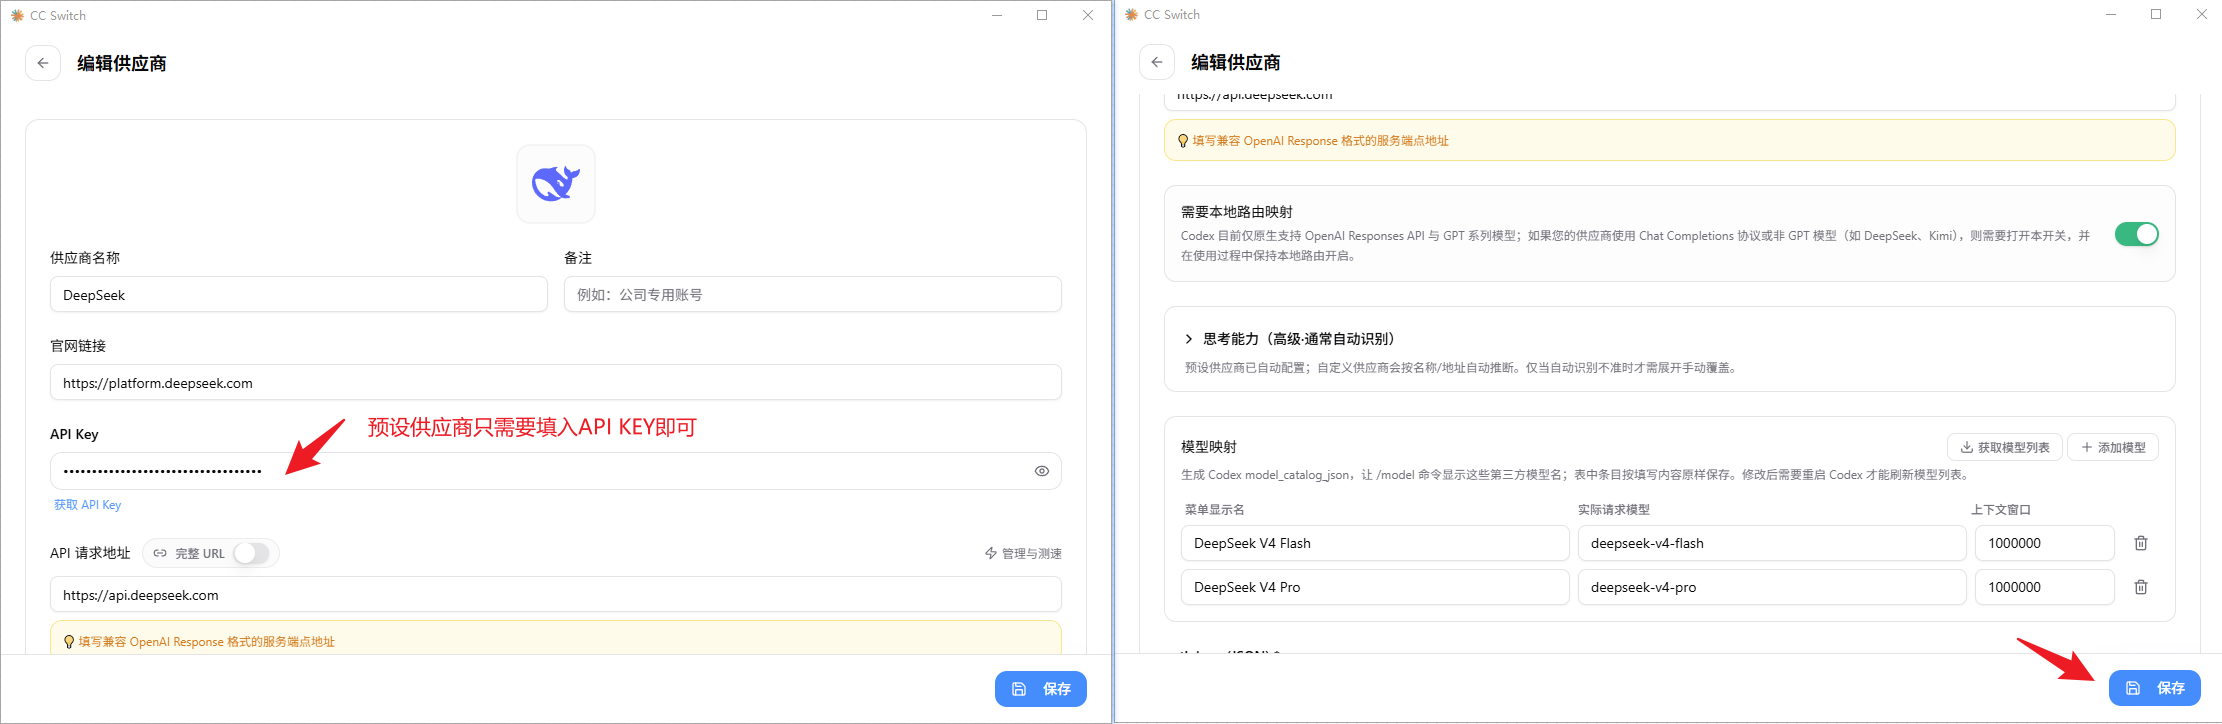Minimize the right CC Switch window
Viewport: 2222px width, 724px height.
click(x=2111, y=14)
